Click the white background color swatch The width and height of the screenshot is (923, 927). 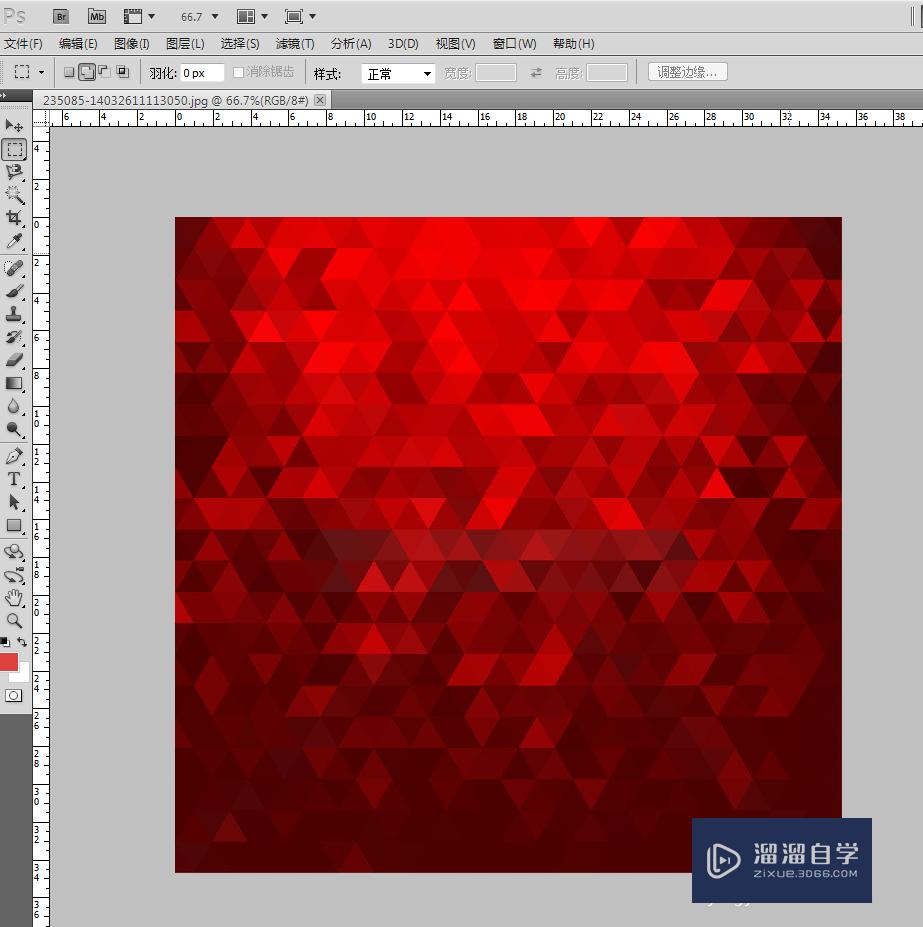coord(24,675)
